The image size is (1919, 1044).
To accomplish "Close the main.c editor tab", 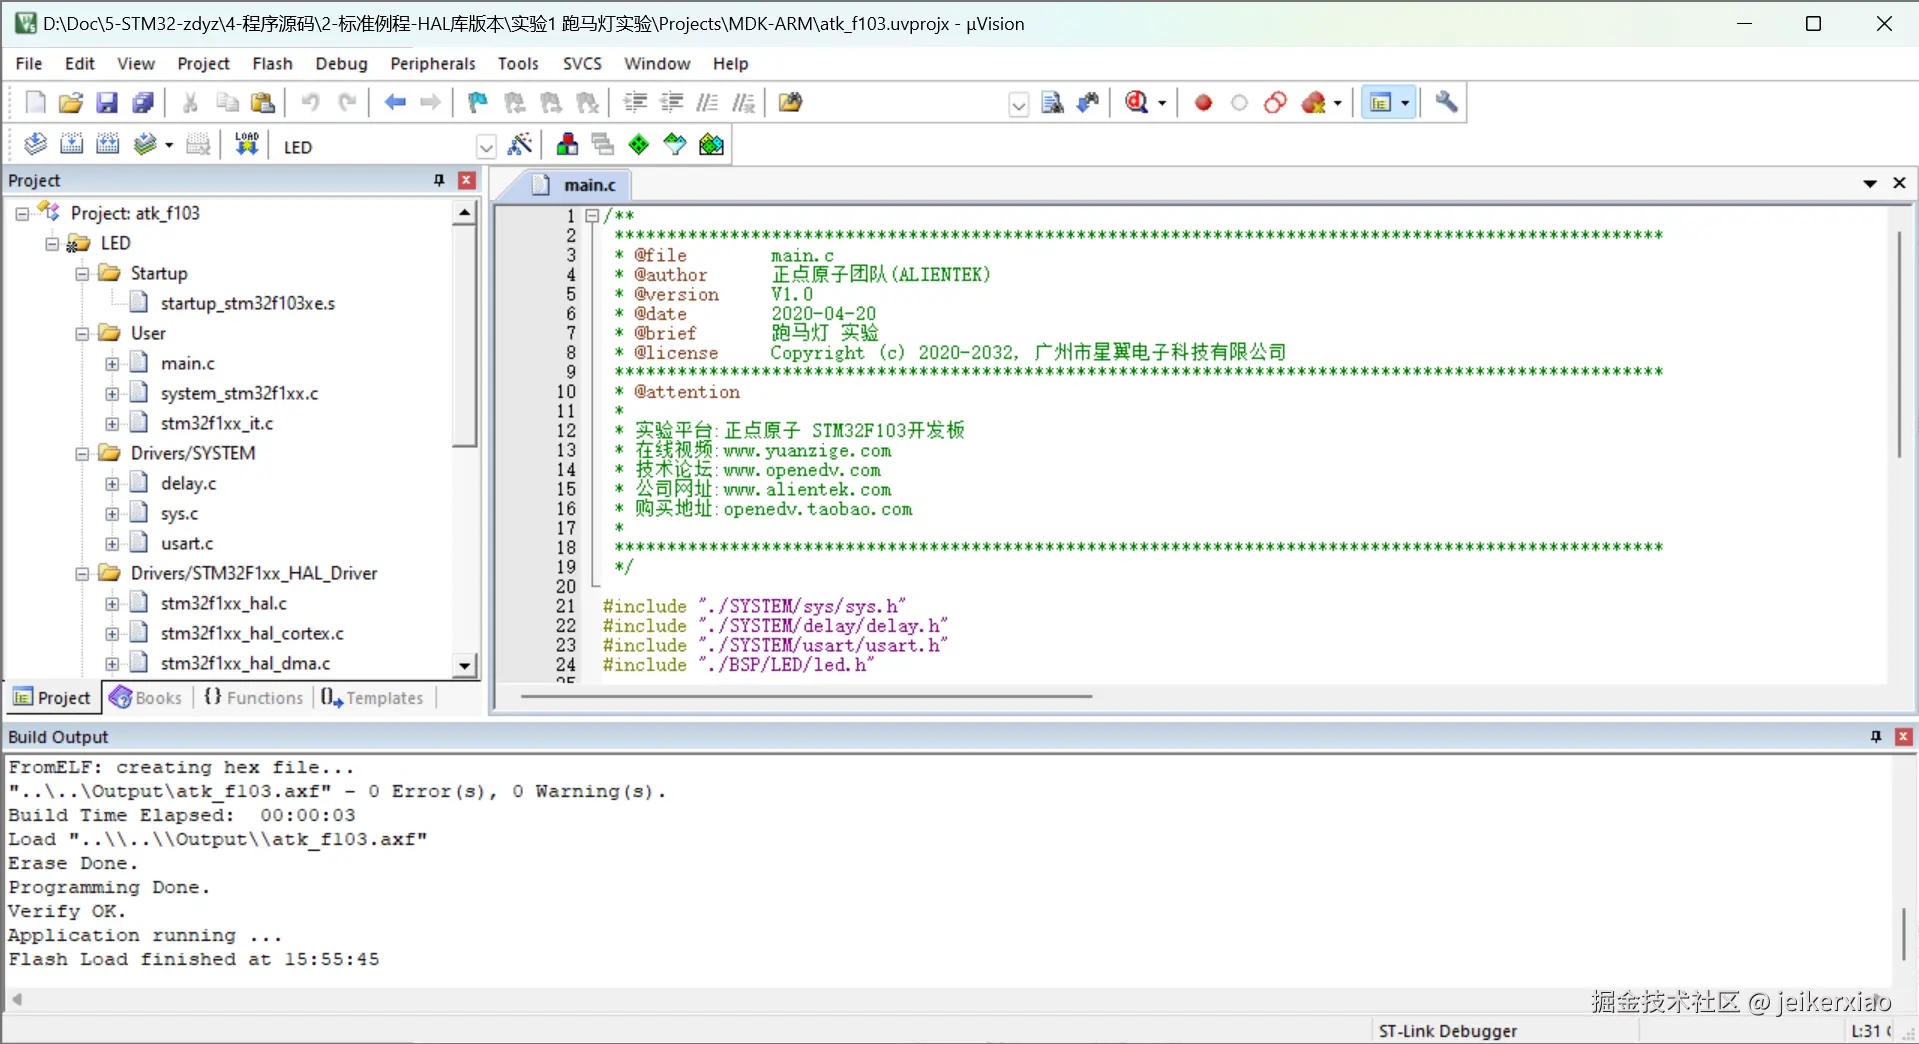I will tap(1899, 183).
